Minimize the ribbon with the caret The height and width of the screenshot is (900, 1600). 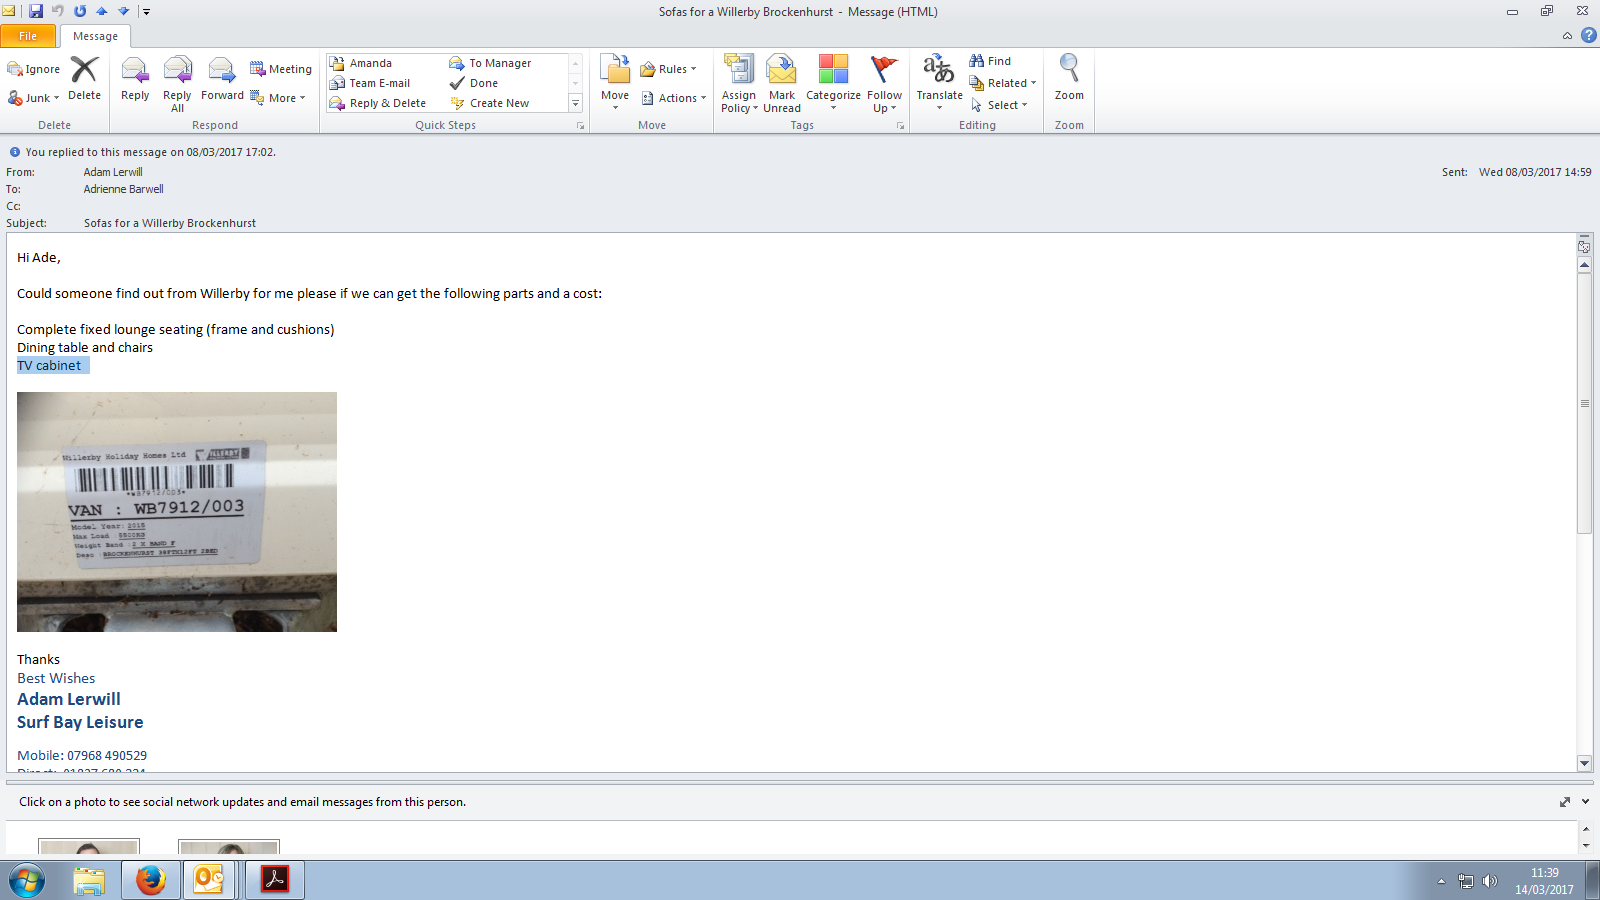(x=1567, y=36)
